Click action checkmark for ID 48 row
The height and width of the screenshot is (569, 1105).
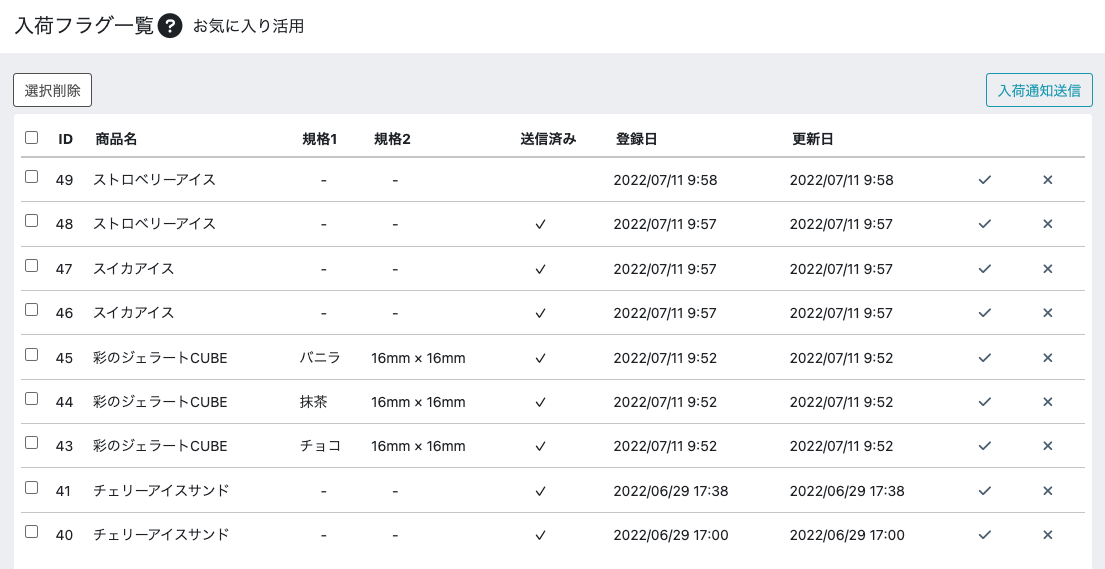(984, 224)
